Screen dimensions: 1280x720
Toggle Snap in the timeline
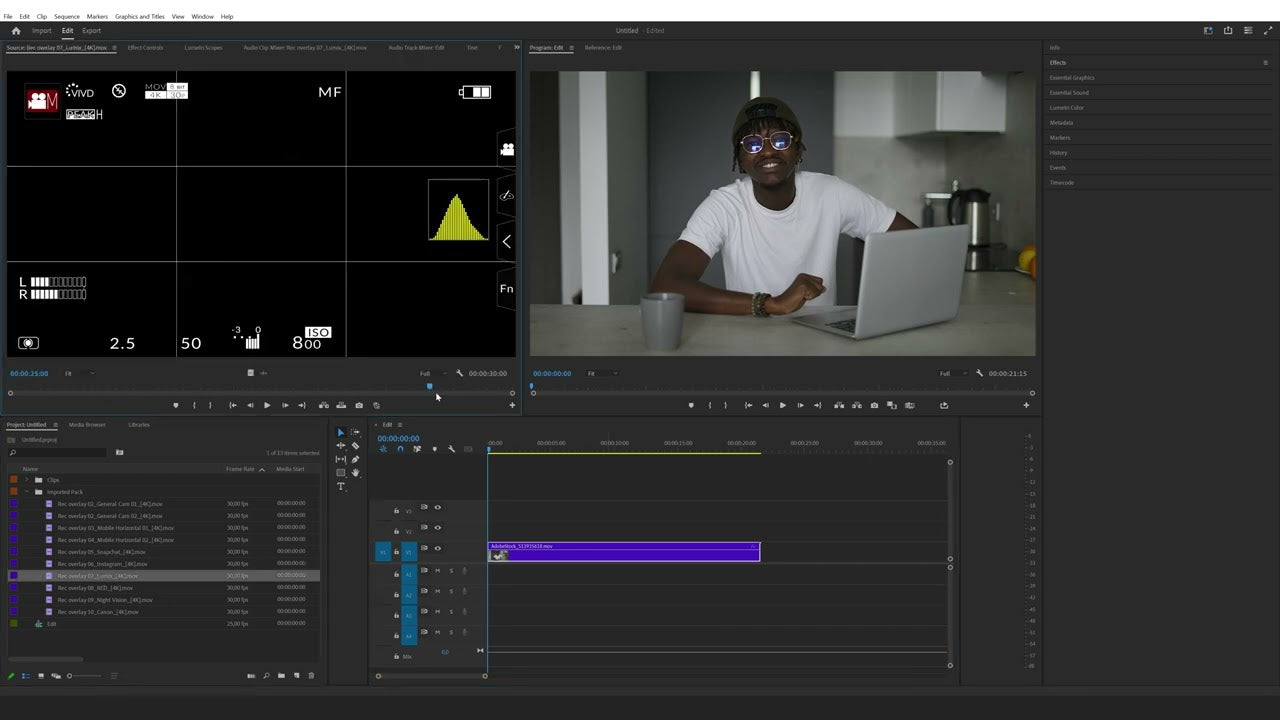pyautogui.click(x=401, y=450)
